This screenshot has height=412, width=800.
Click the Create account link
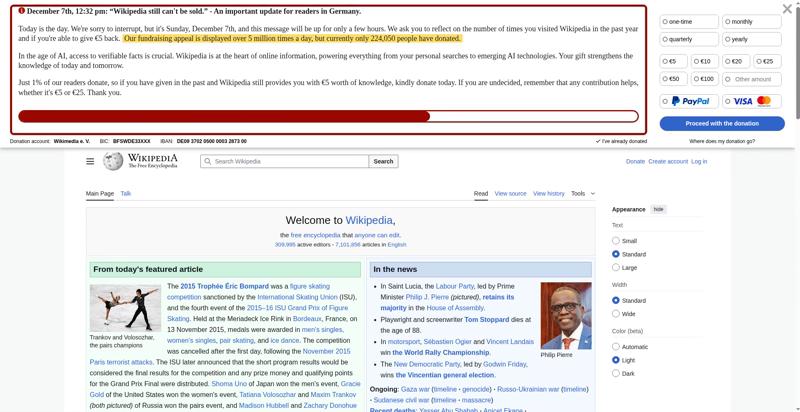point(667,161)
